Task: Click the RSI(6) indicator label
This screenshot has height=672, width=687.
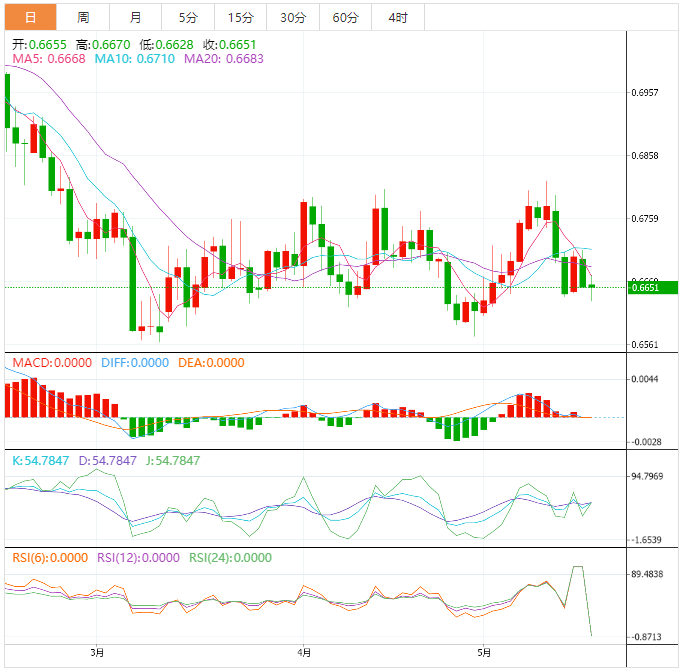Action: point(49,559)
